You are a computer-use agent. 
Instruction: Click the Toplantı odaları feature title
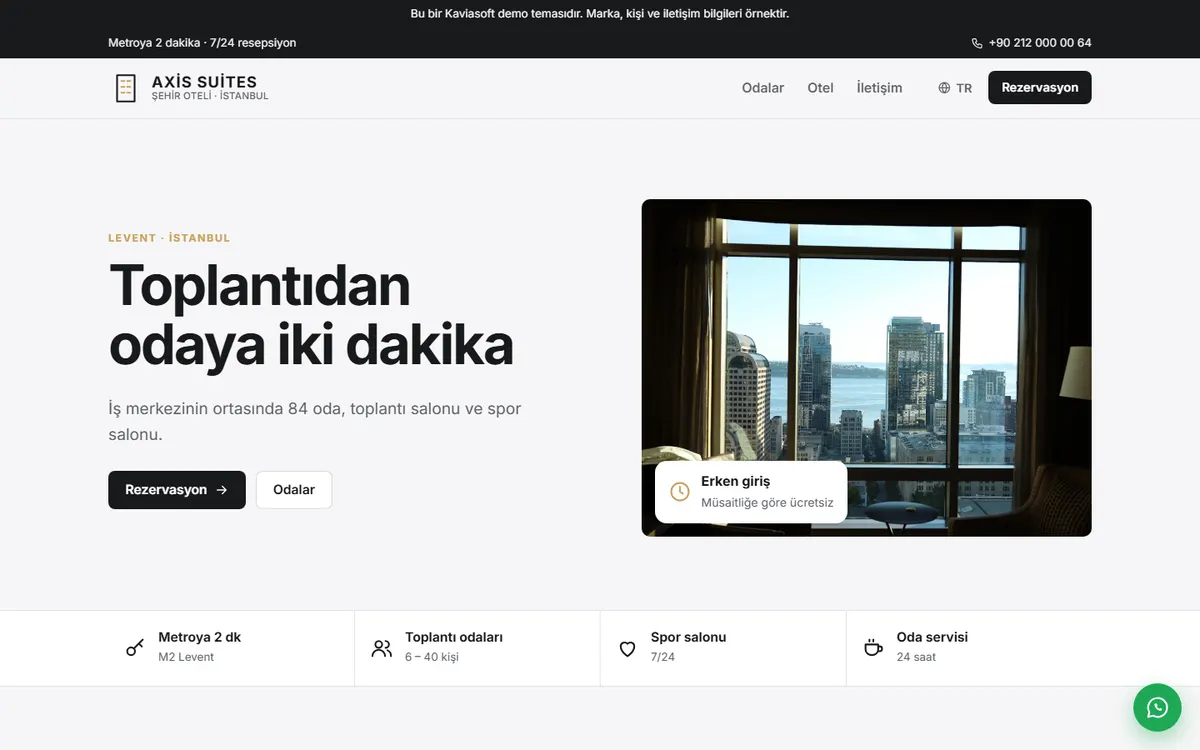click(x=454, y=637)
